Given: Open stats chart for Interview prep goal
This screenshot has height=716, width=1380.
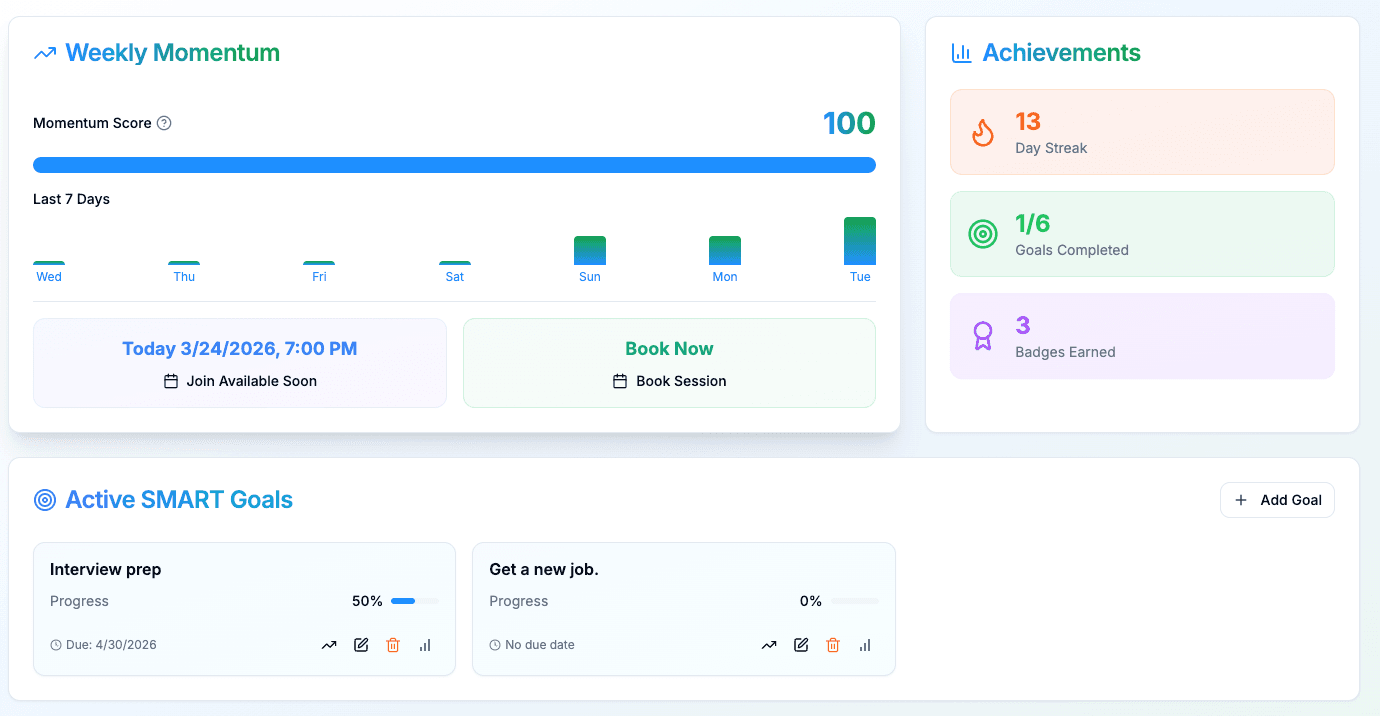Looking at the screenshot, I should [425, 645].
